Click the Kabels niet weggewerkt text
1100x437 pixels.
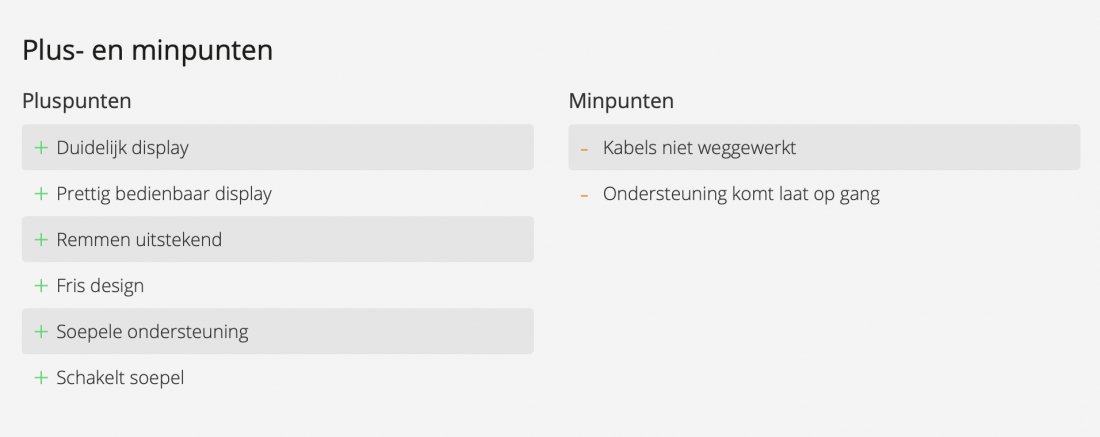[x=699, y=148]
